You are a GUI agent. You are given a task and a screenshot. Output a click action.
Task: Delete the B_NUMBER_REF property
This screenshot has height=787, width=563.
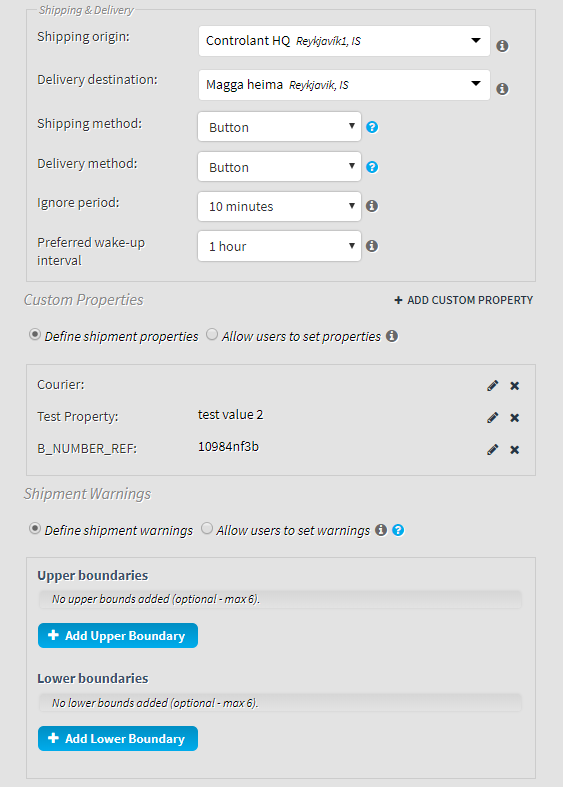514,450
